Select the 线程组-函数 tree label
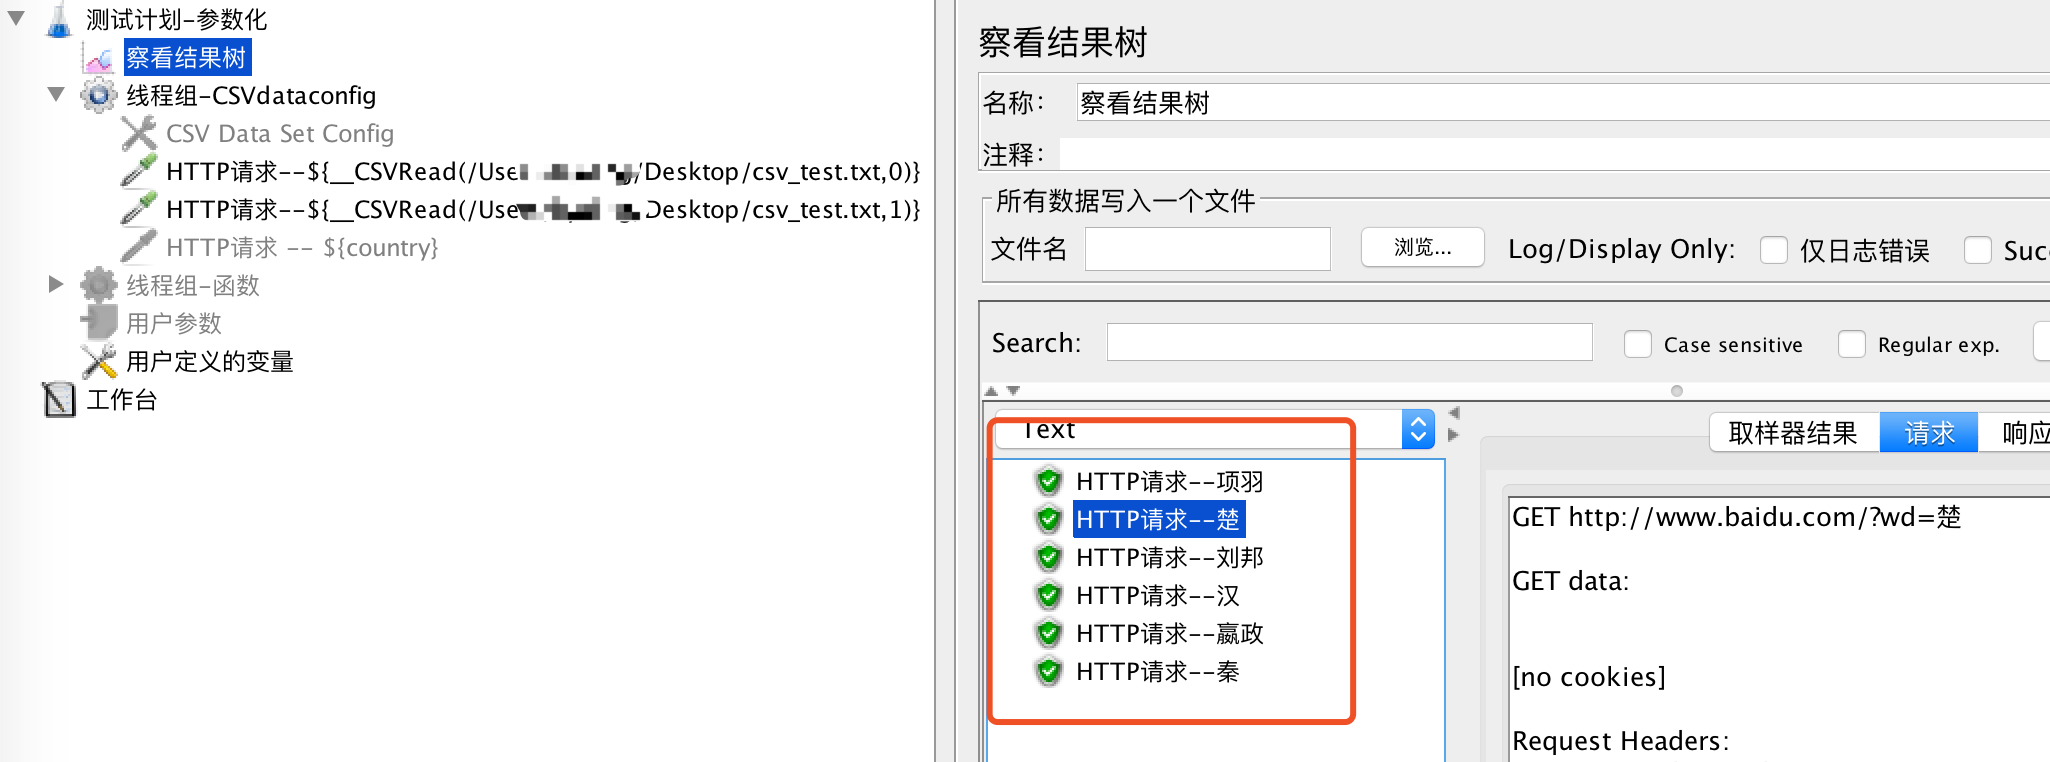The width and height of the screenshot is (2050, 762). [193, 286]
